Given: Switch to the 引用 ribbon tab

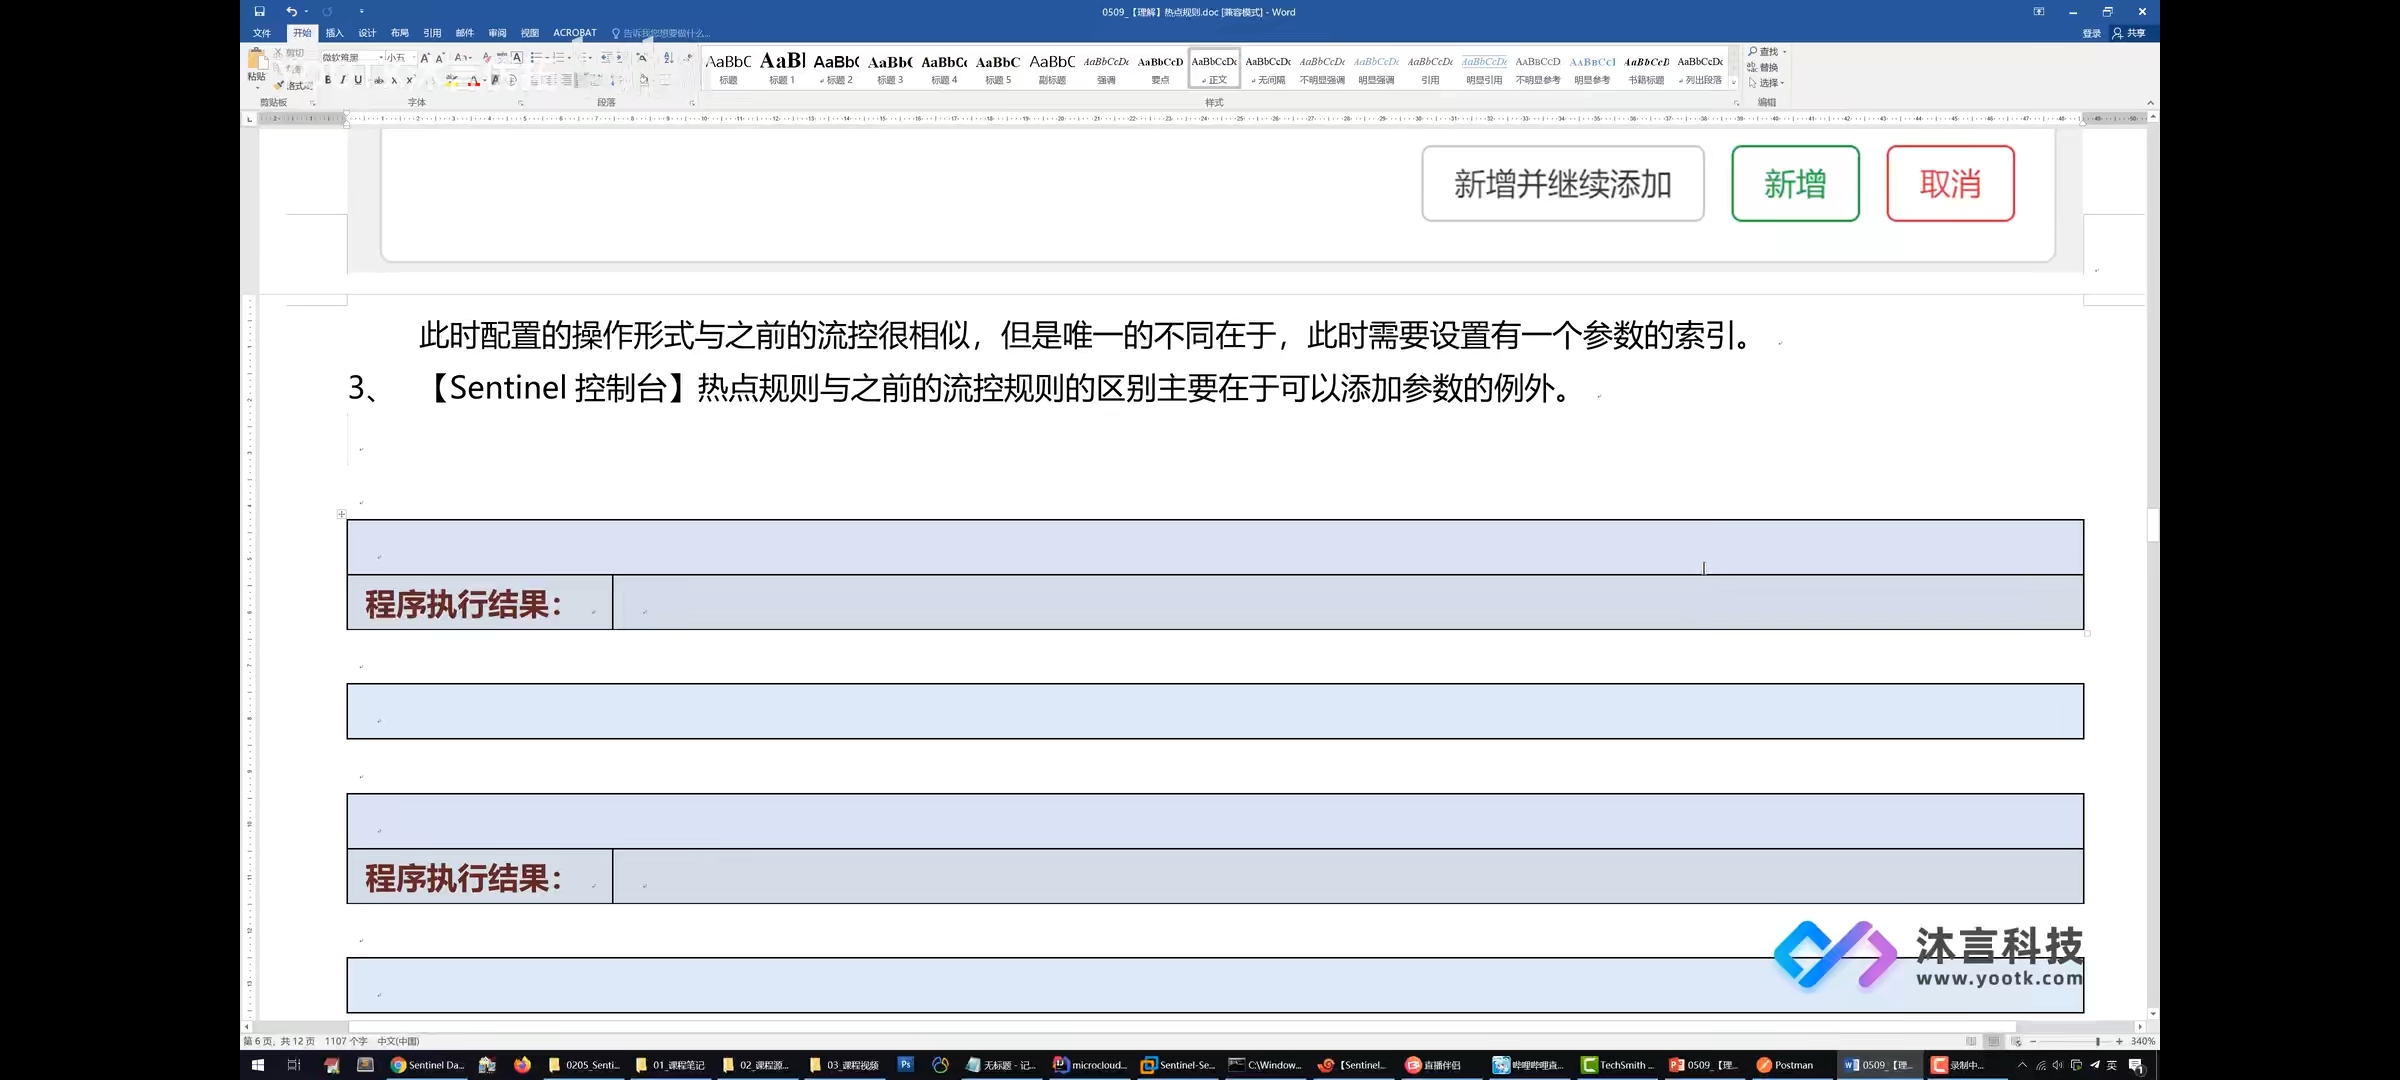Looking at the screenshot, I should tap(432, 33).
